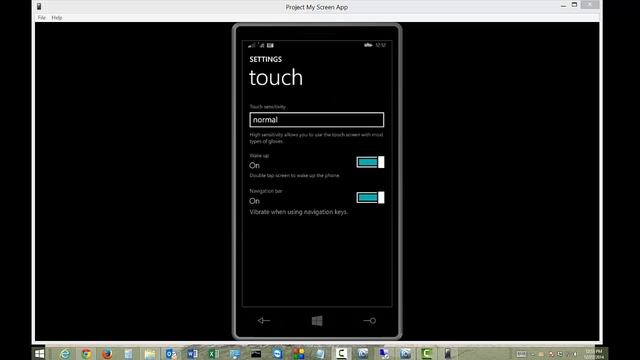Image resolution: width=640 pixels, height=360 pixels.
Task: Open Excel from the taskbar
Action: click(x=213, y=353)
